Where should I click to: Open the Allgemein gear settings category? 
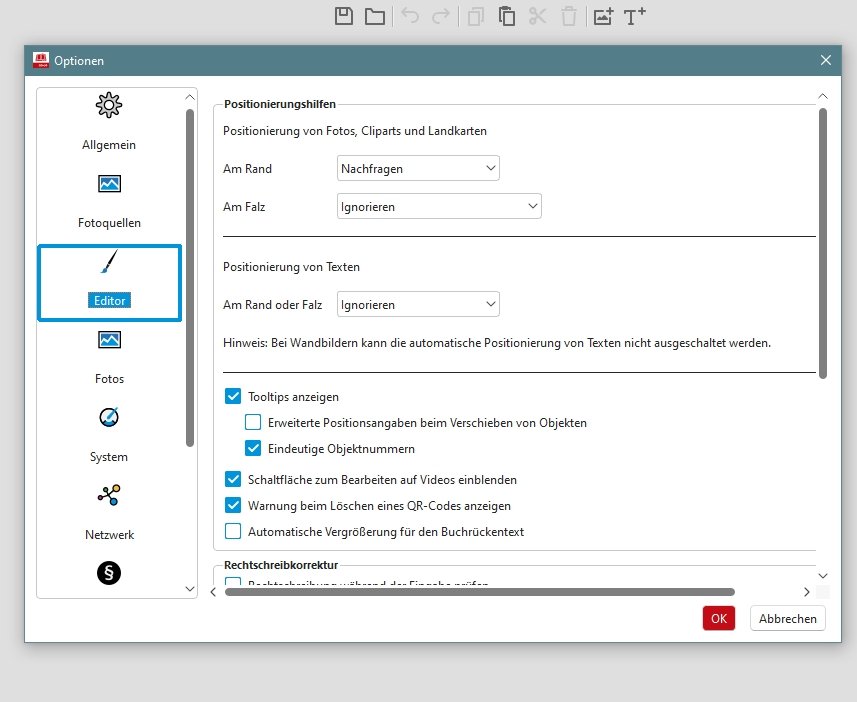coord(109,105)
